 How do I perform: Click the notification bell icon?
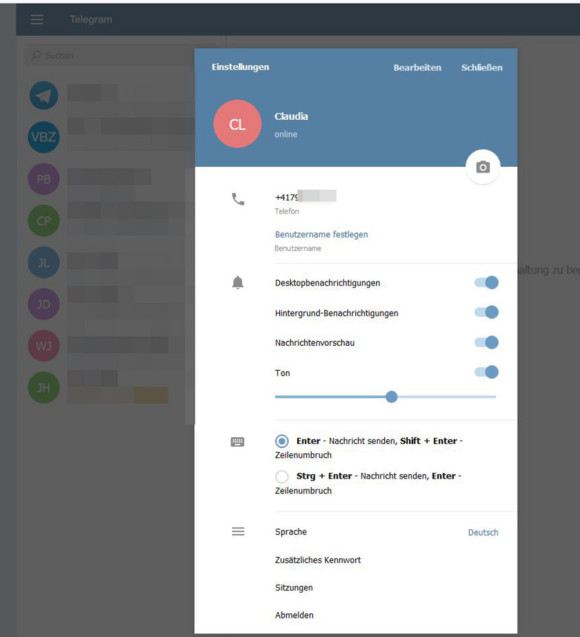click(x=238, y=282)
